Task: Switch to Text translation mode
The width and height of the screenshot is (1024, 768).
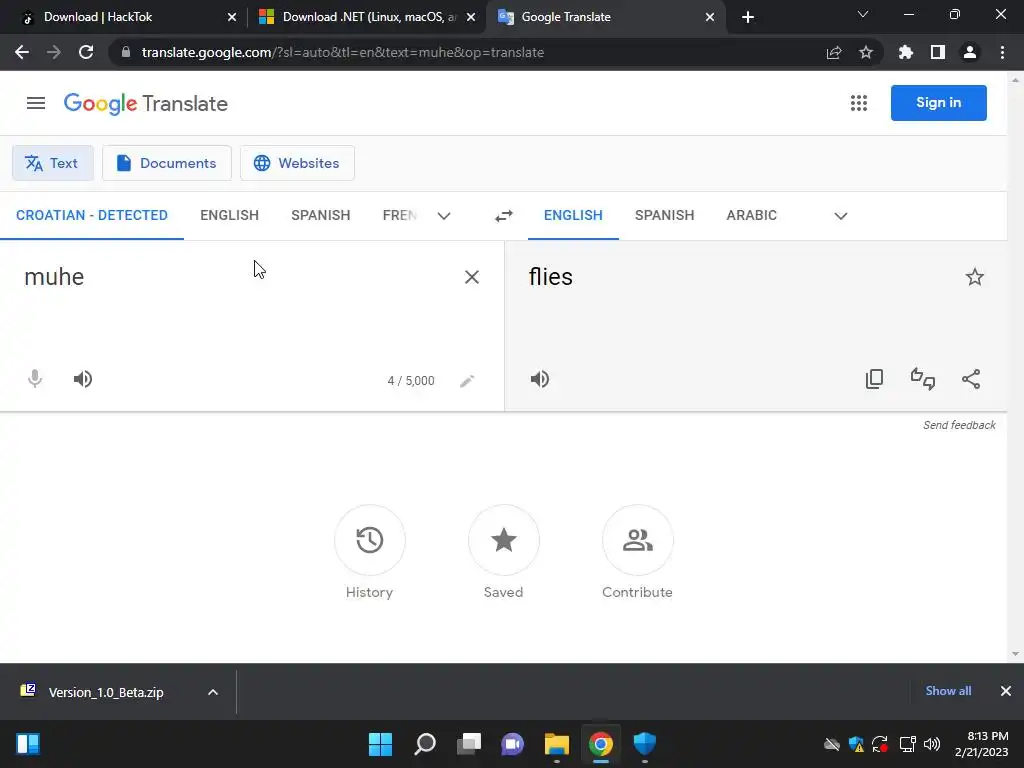Action: [53, 163]
